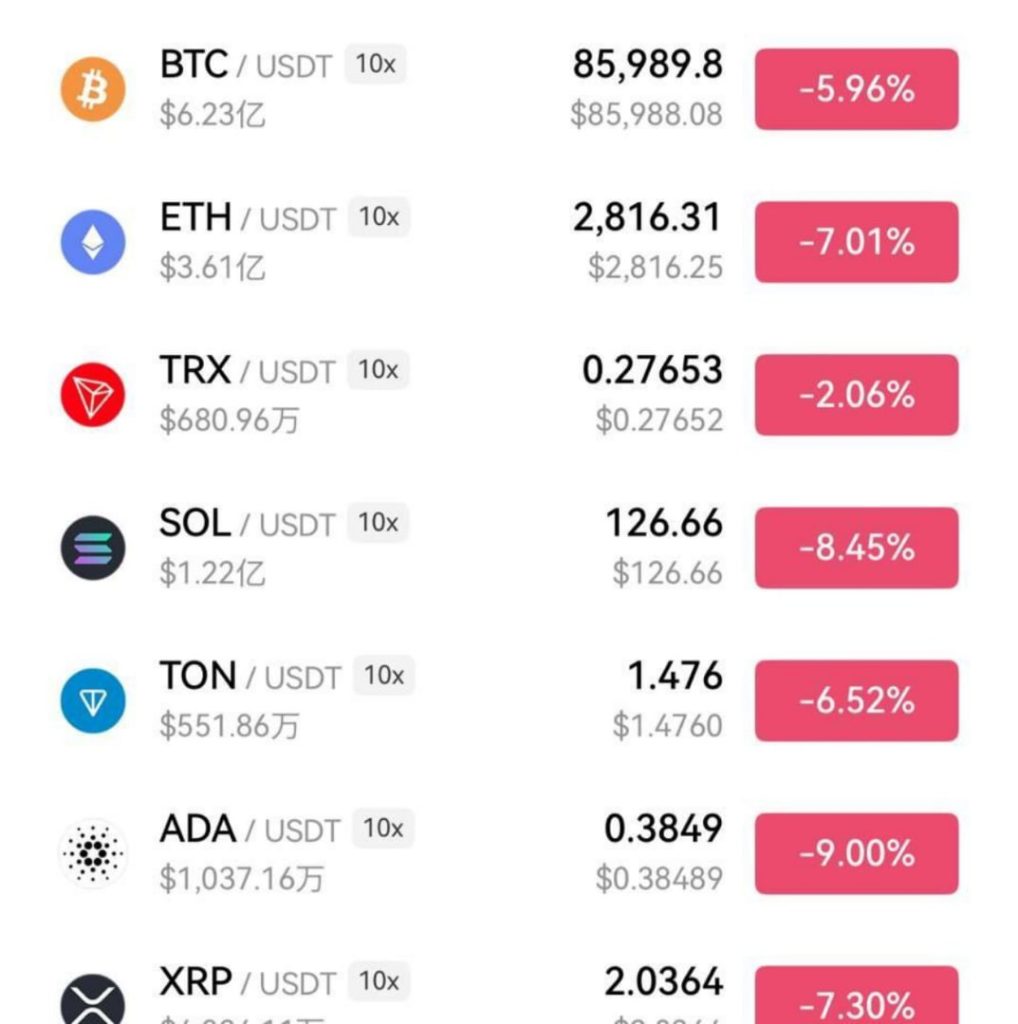Open the BTC / USDT pair name
Image resolution: width=1018 pixels, height=1024 pixels.
click(x=247, y=65)
